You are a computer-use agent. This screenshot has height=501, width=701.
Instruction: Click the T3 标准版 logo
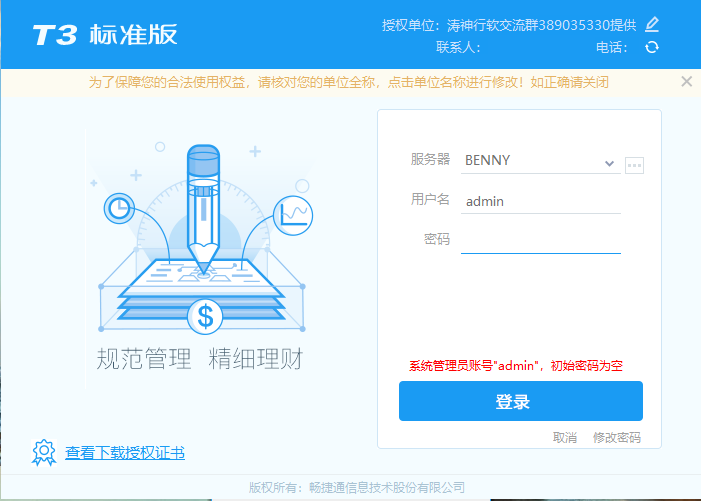[x=104, y=34]
